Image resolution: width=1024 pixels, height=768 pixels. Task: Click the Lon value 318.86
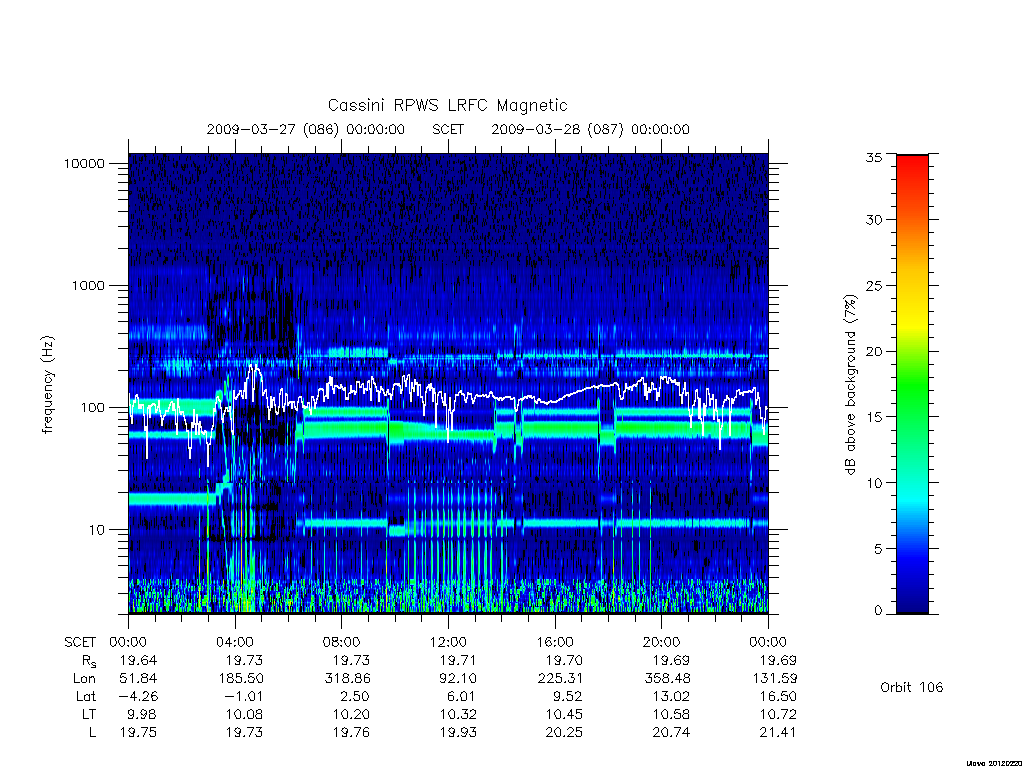click(x=347, y=679)
